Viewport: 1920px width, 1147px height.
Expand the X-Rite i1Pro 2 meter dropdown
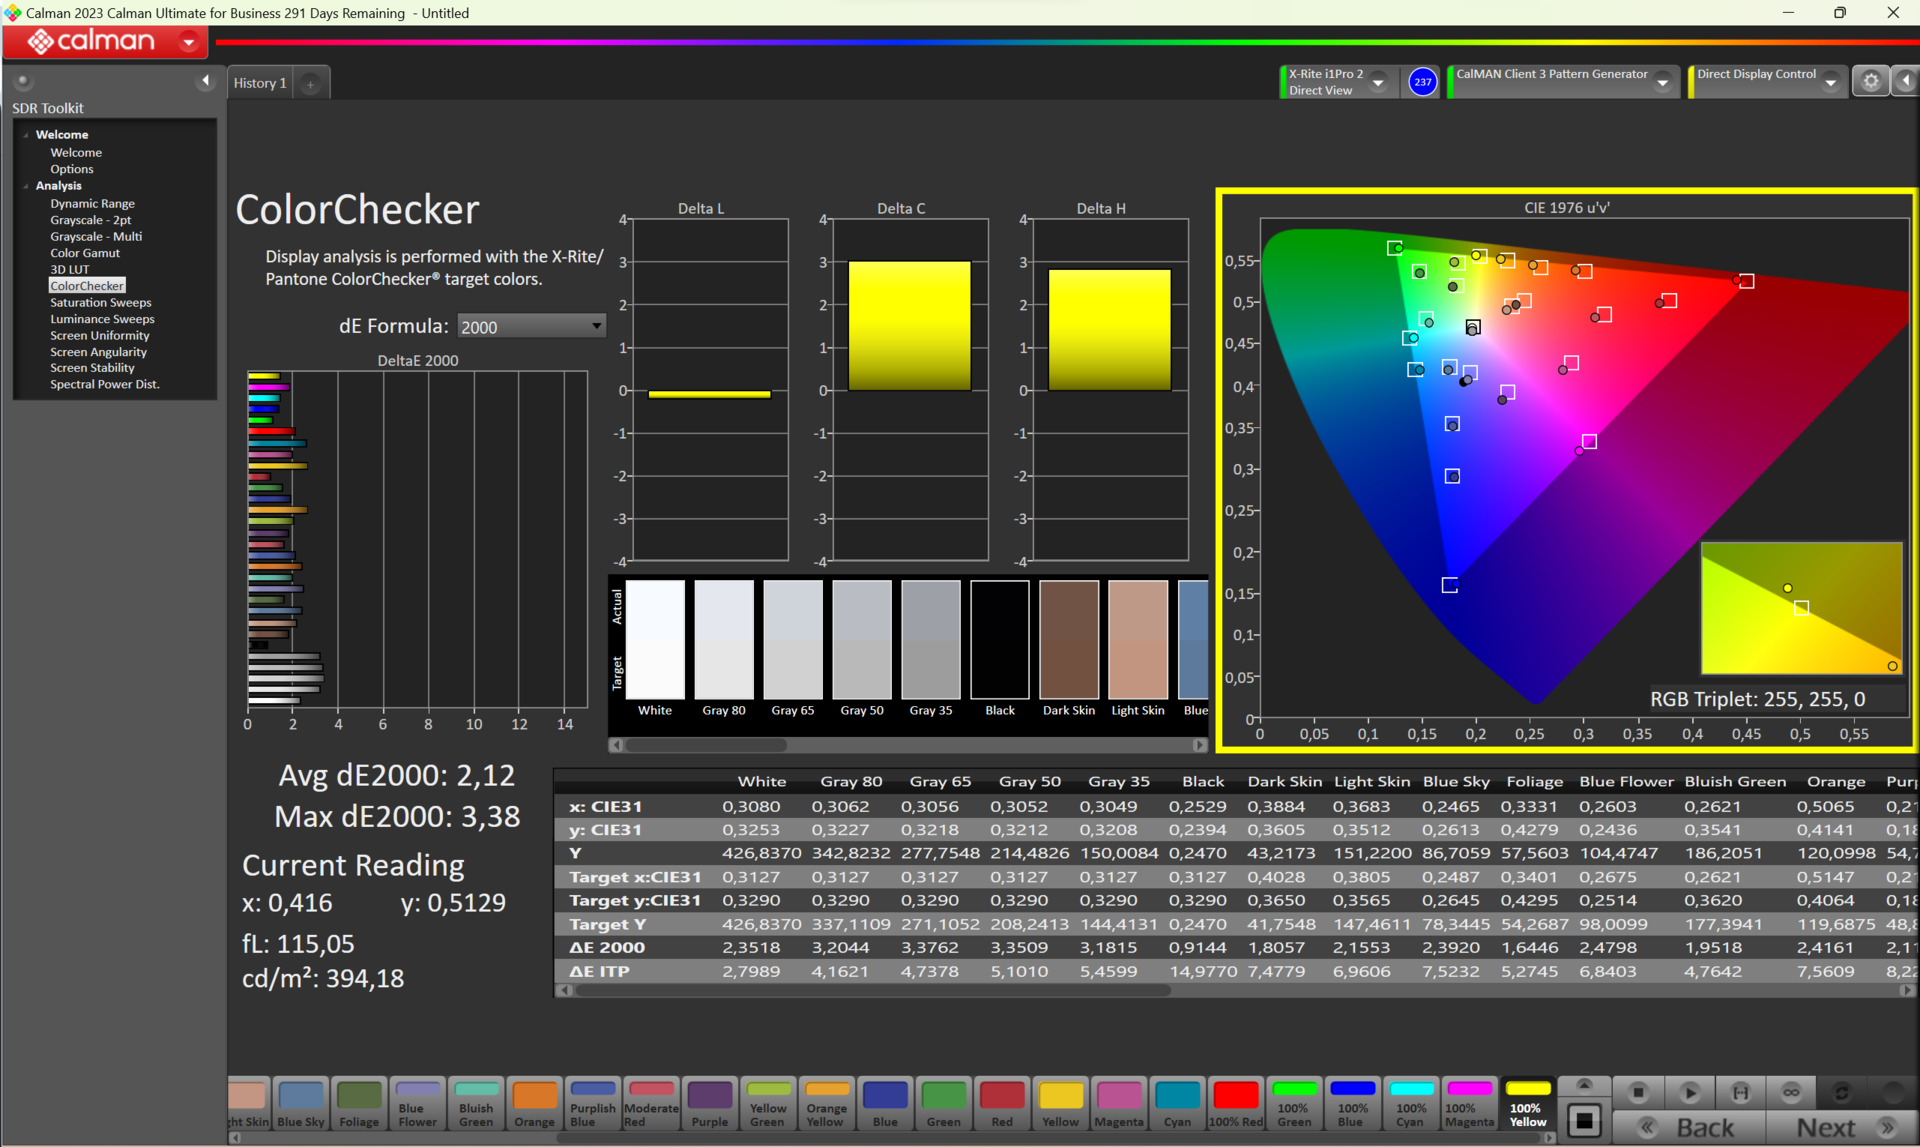pos(1378,83)
